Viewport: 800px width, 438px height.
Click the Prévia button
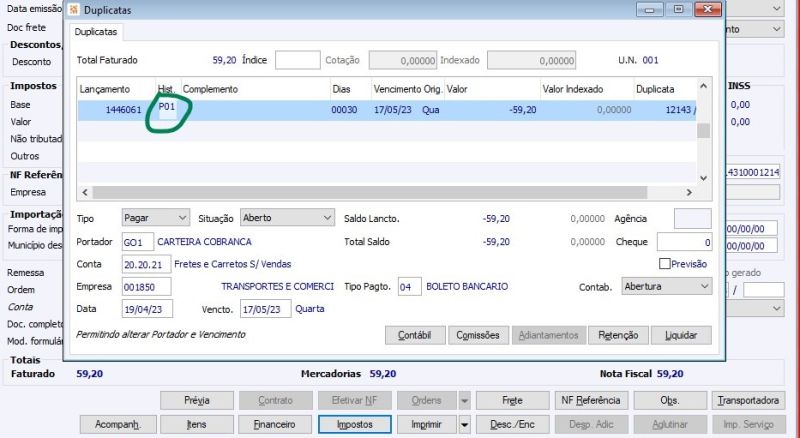(x=197, y=400)
